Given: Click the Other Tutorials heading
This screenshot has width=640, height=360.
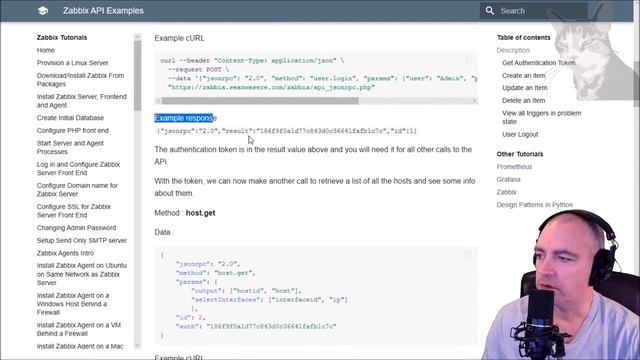Looking at the screenshot, I should (520, 154).
